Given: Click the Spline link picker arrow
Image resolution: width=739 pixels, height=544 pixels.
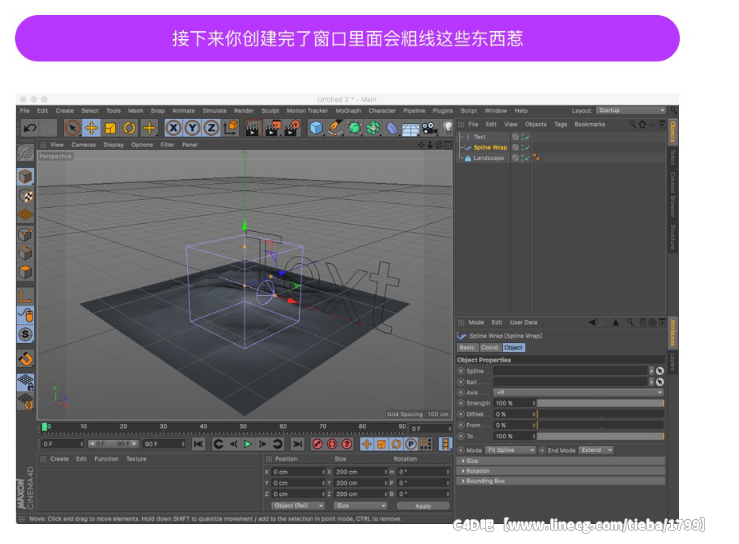Looking at the screenshot, I should [660, 371].
